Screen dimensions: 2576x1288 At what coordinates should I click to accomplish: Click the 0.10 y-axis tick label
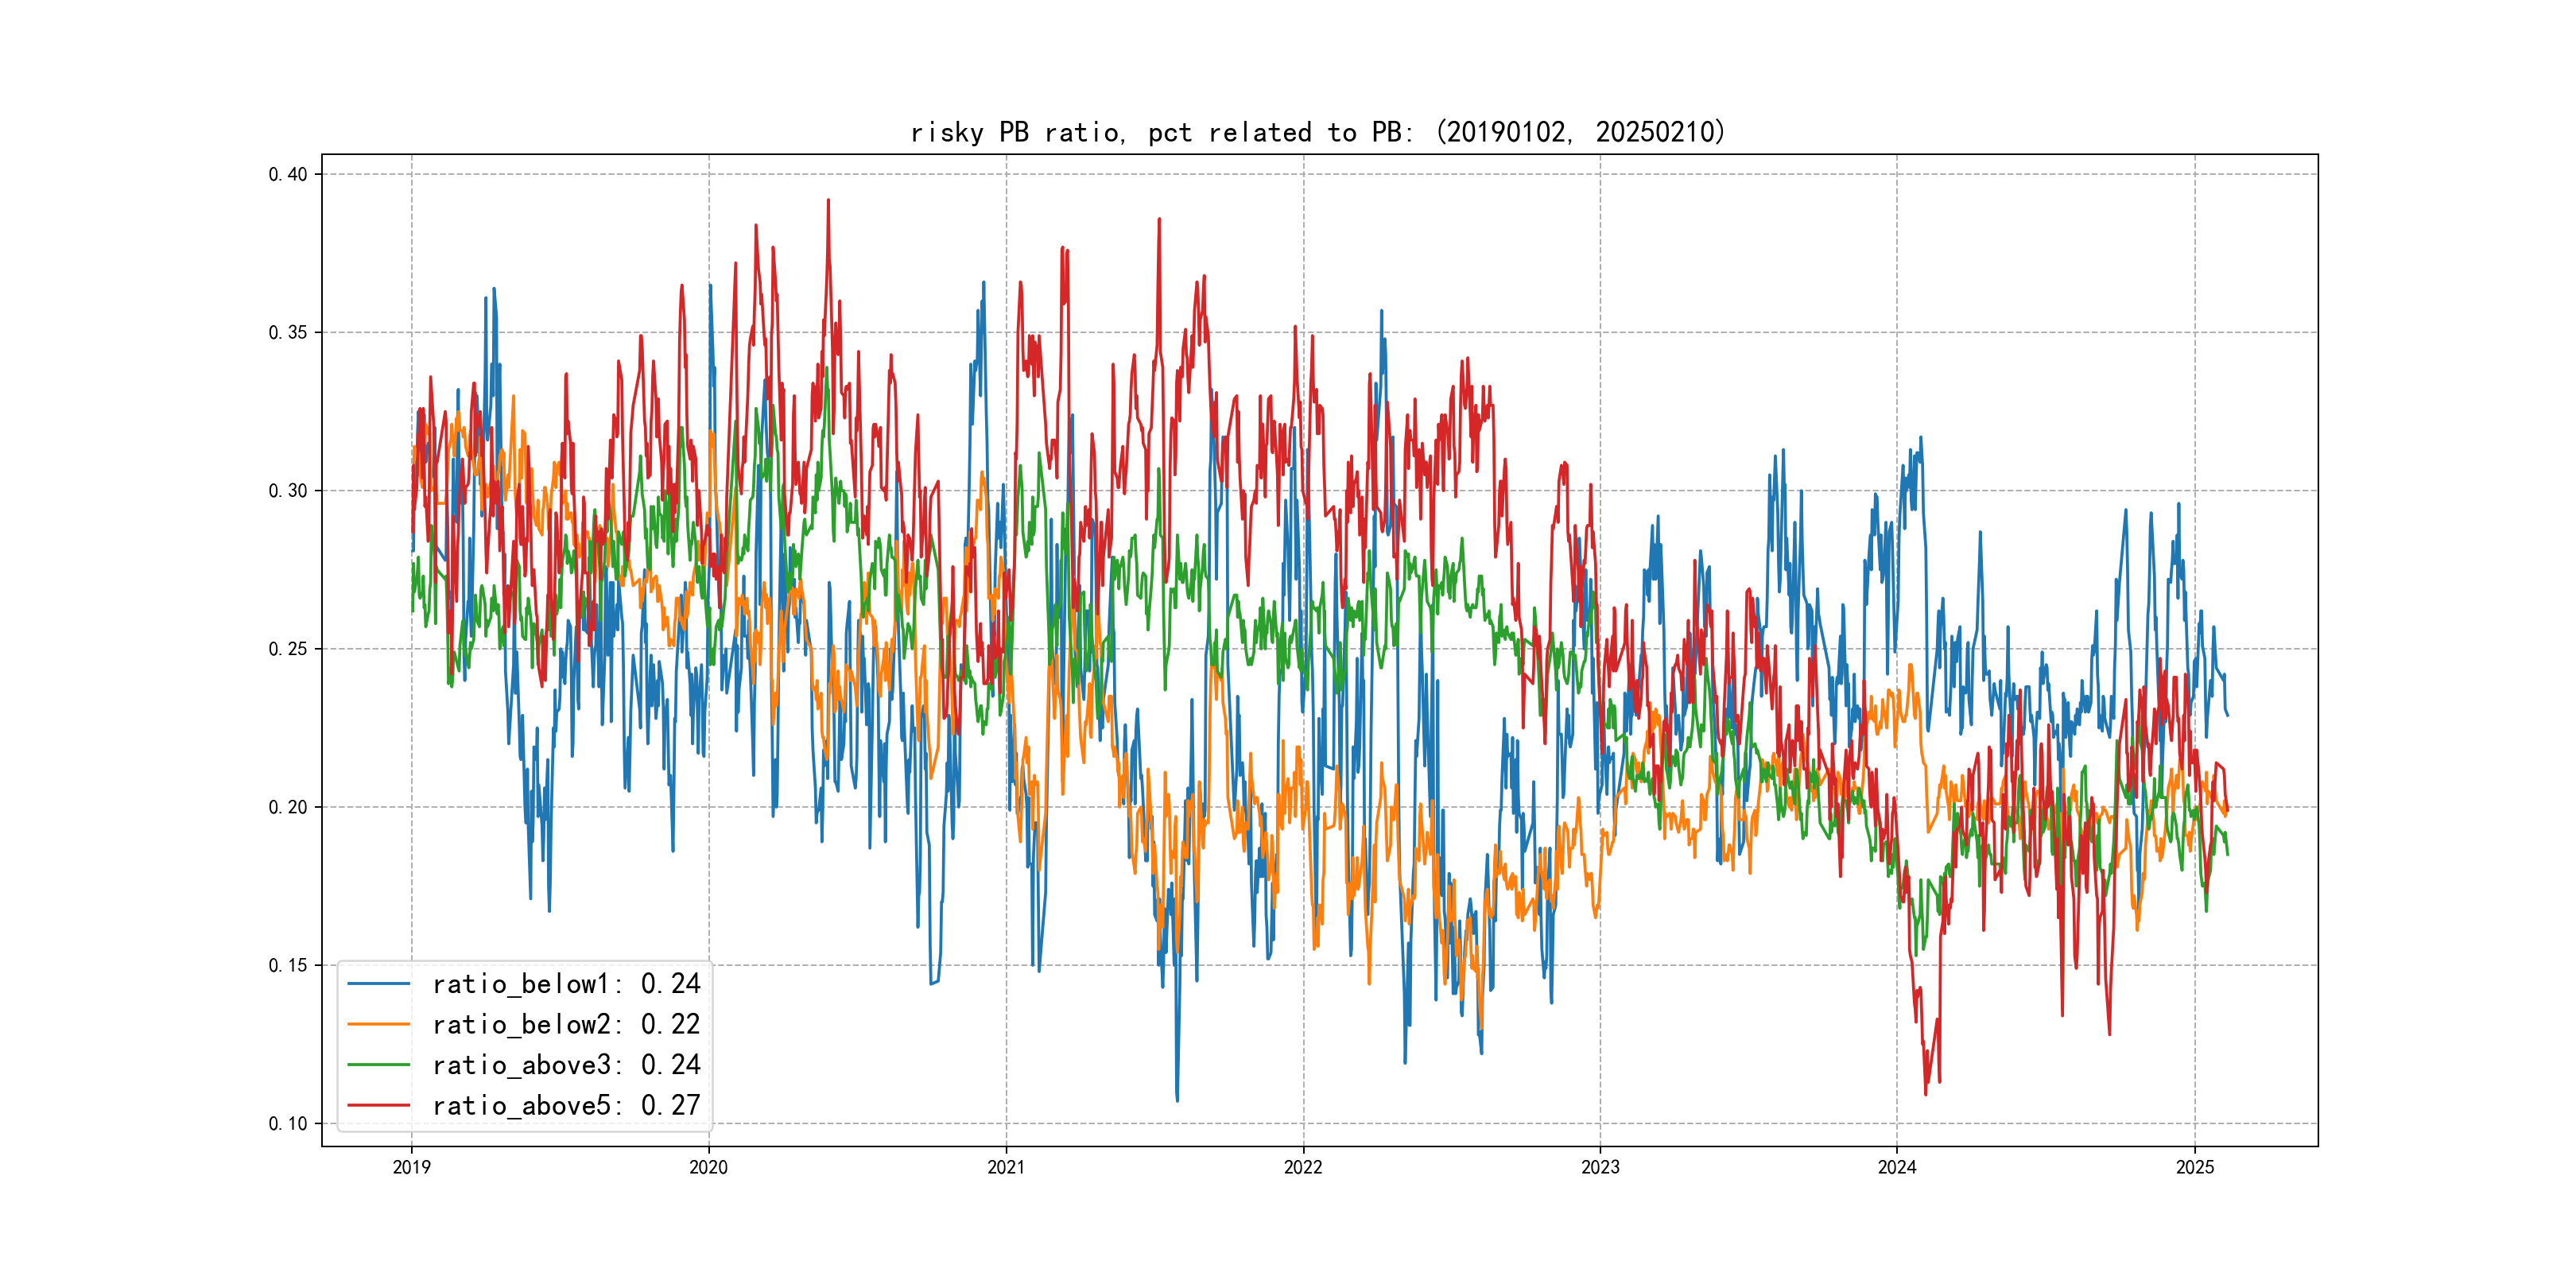coord(288,1124)
